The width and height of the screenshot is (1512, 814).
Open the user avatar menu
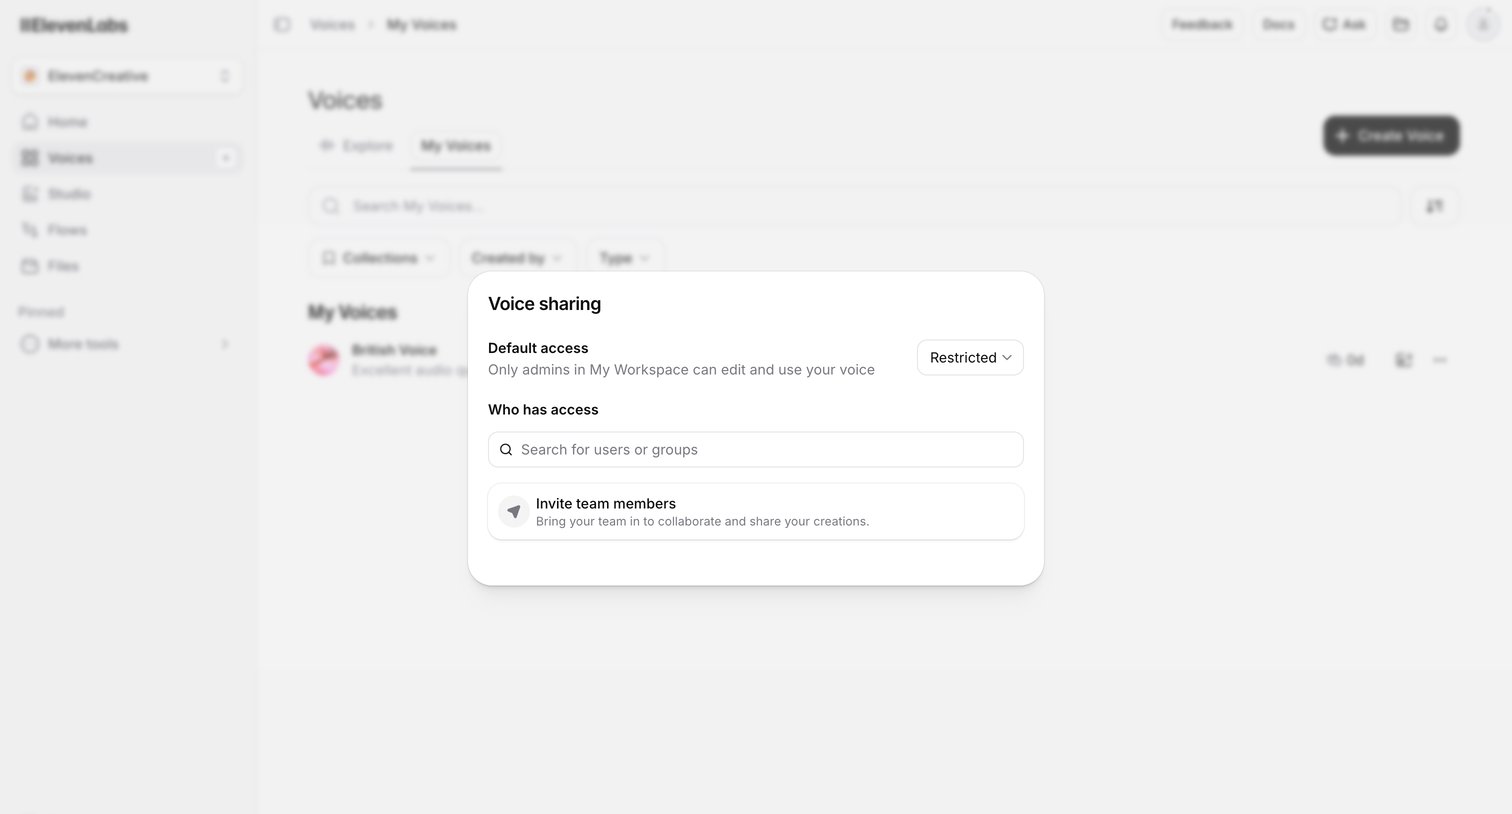1482,24
